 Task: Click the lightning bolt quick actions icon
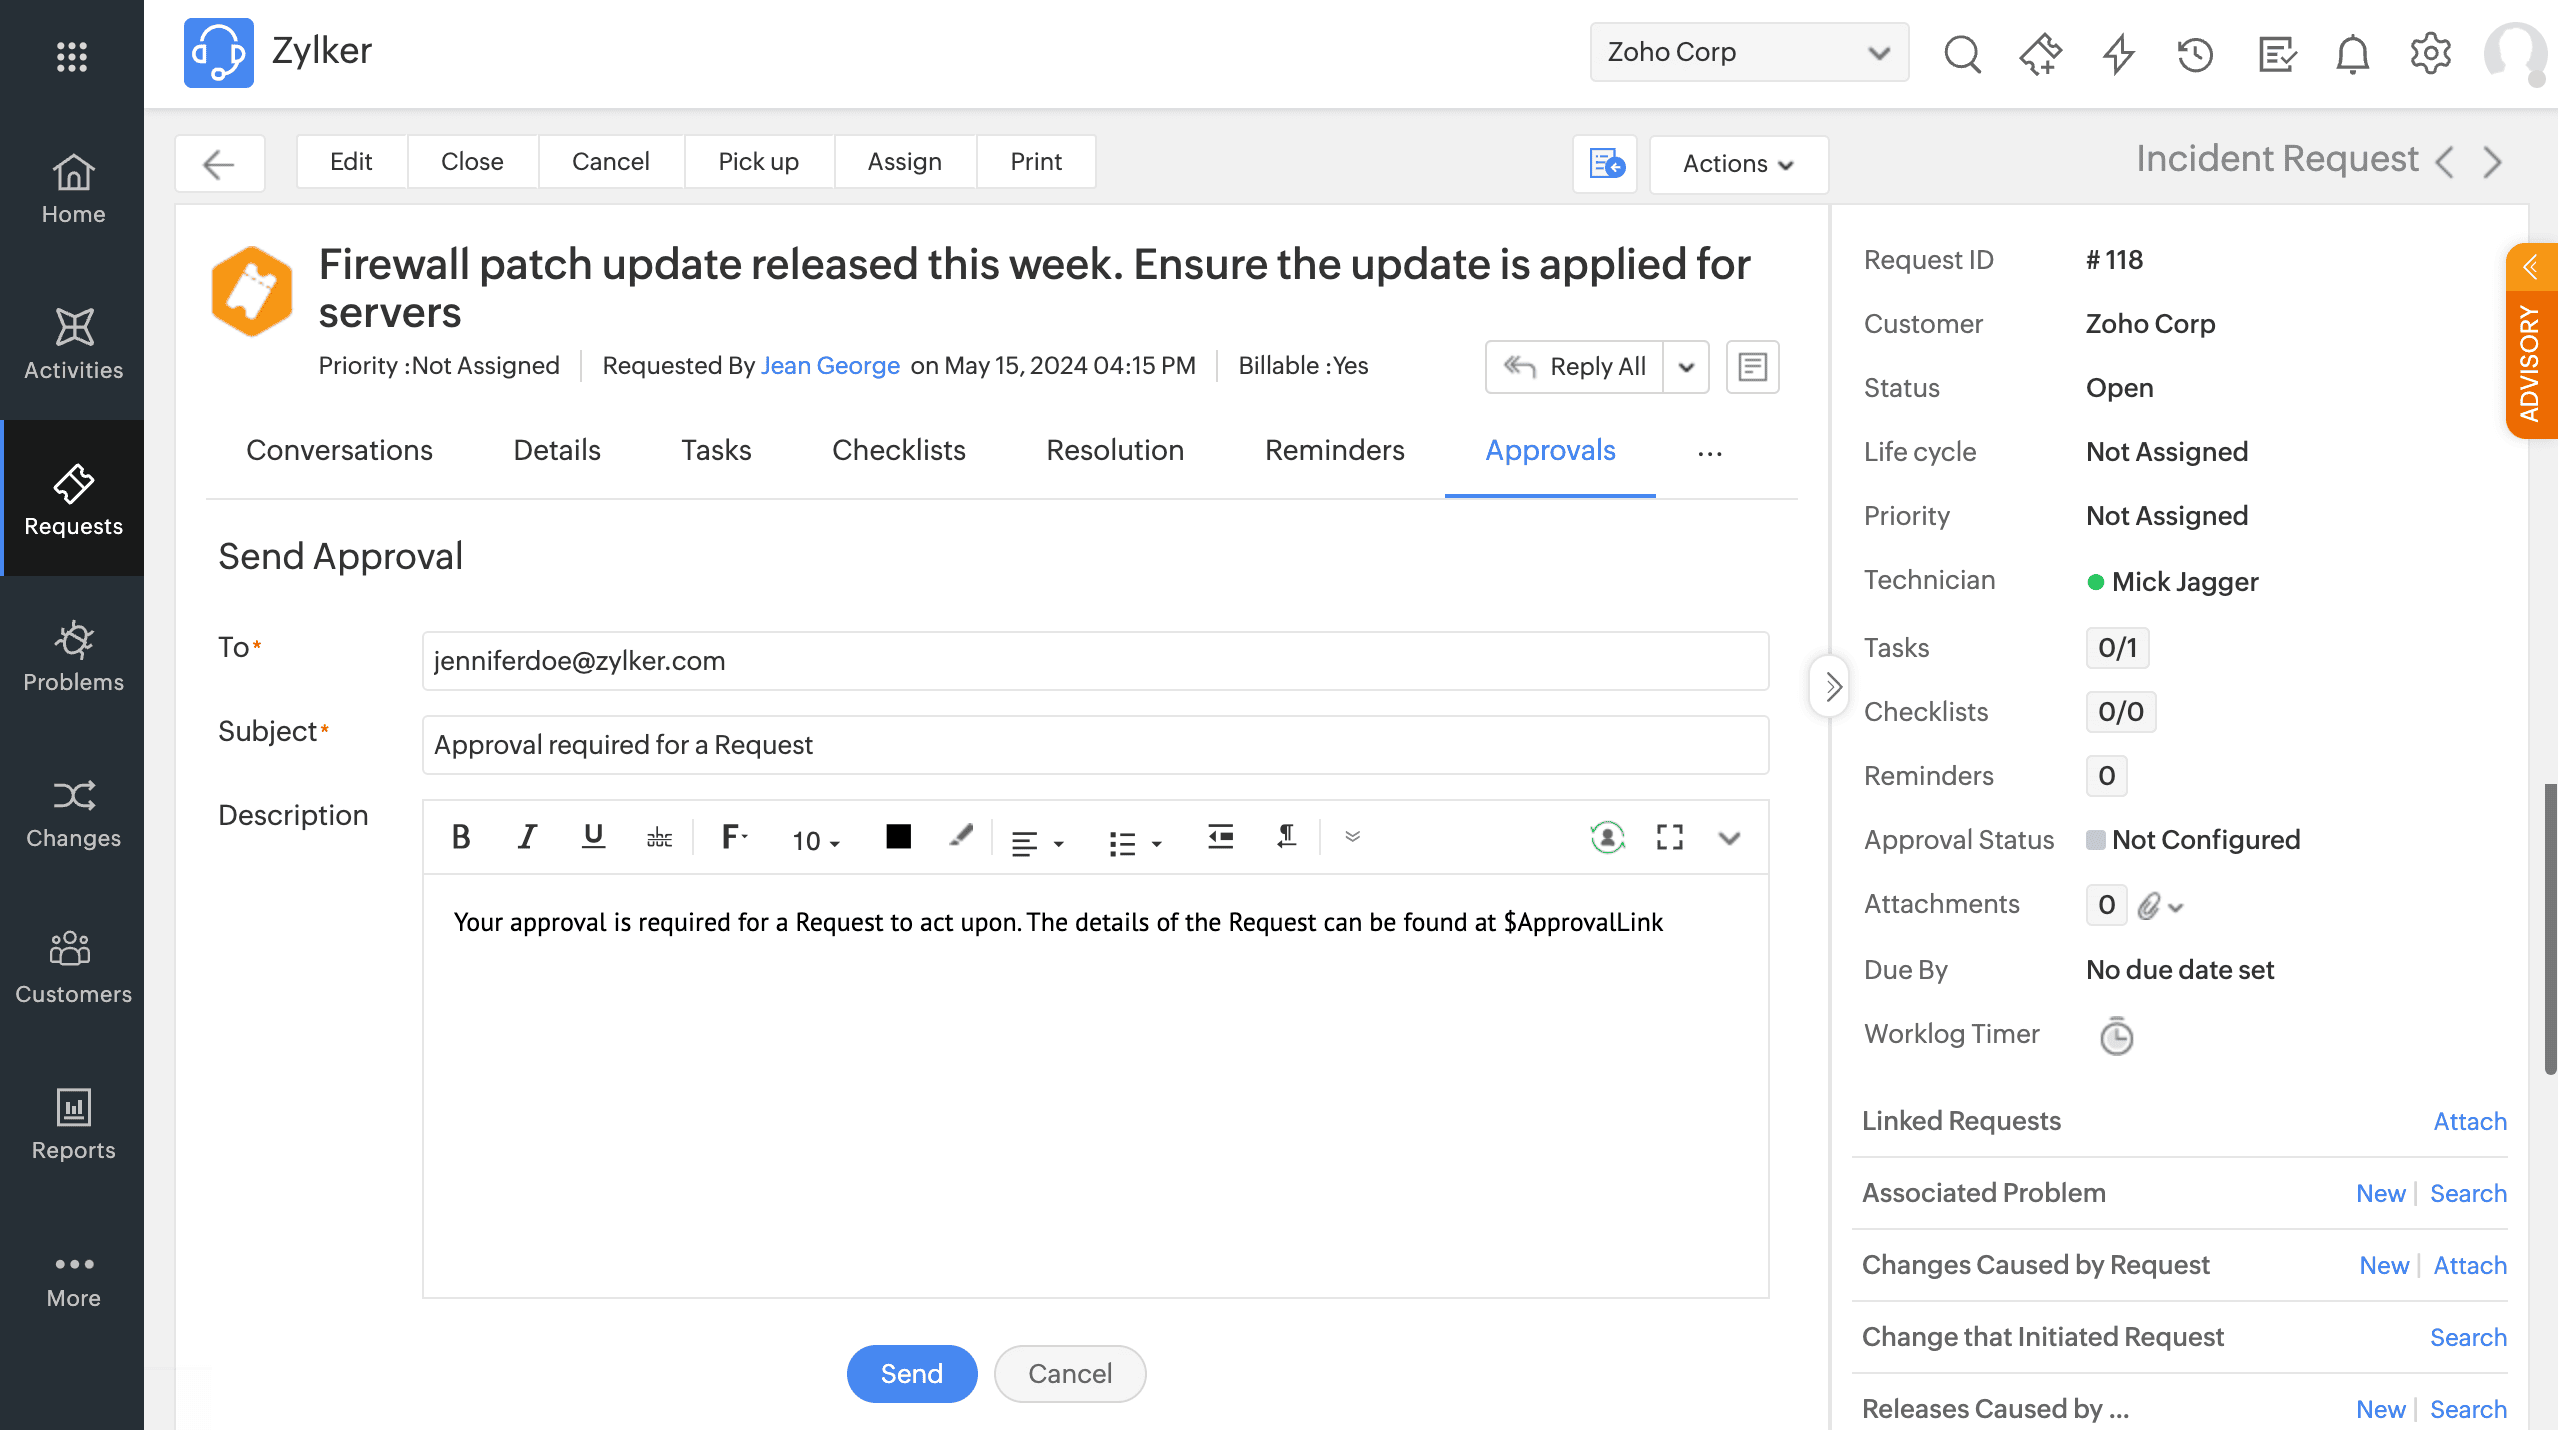pos(2118,54)
